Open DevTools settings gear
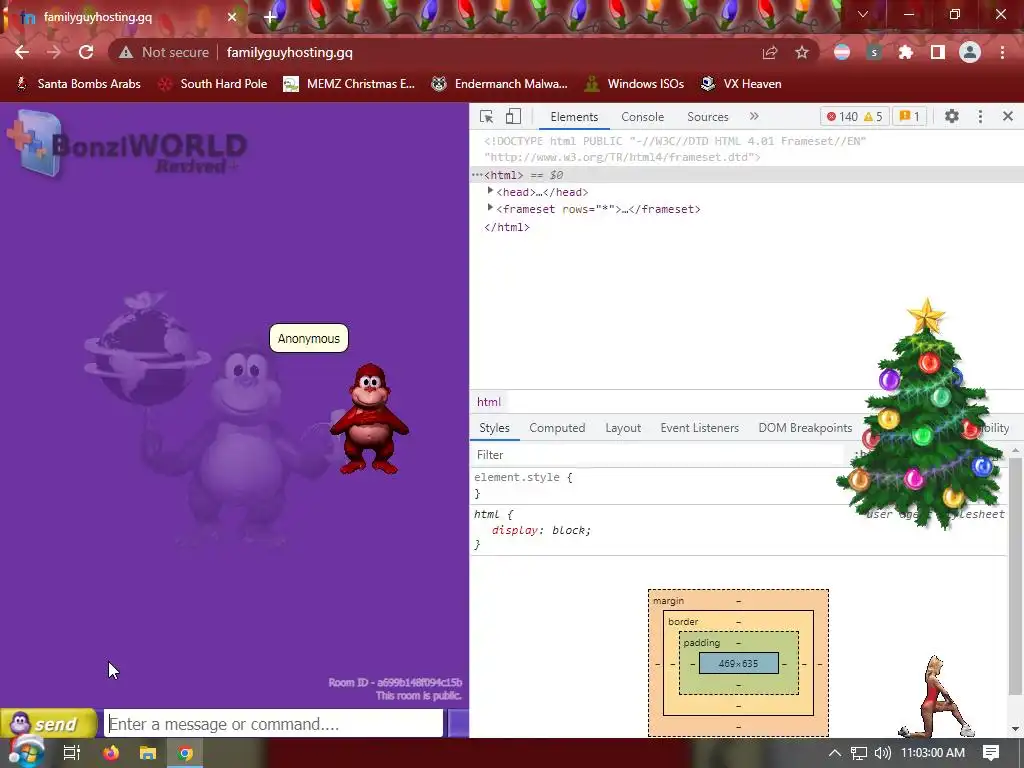The image size is (1024, 768). 952,116
